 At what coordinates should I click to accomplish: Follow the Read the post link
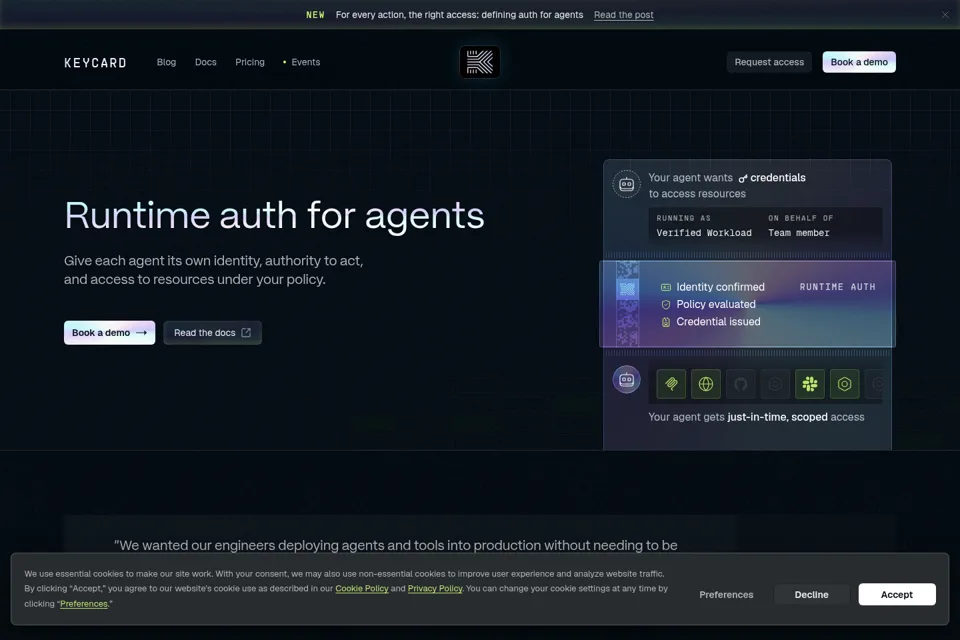coord(623,15)
